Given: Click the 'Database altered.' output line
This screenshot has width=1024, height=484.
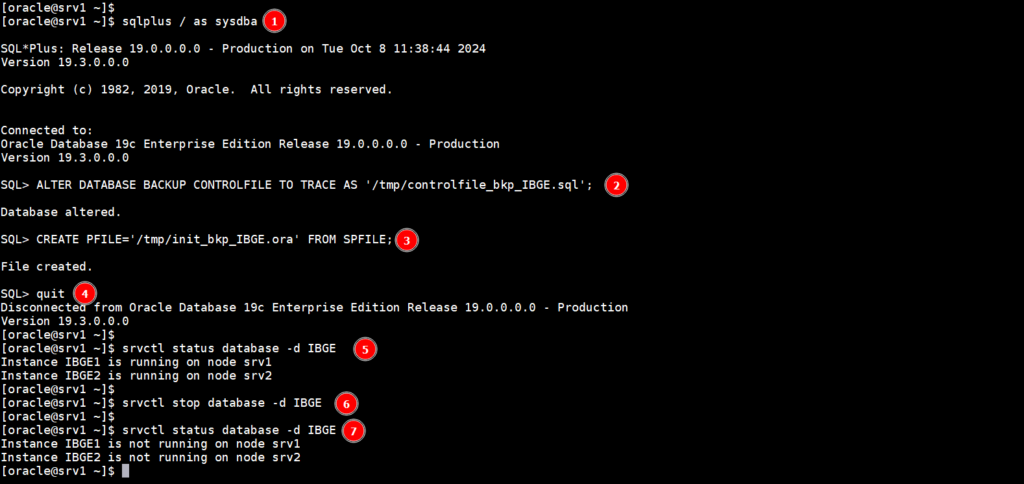Looking at the screenshot, I should tap(61, 212).
